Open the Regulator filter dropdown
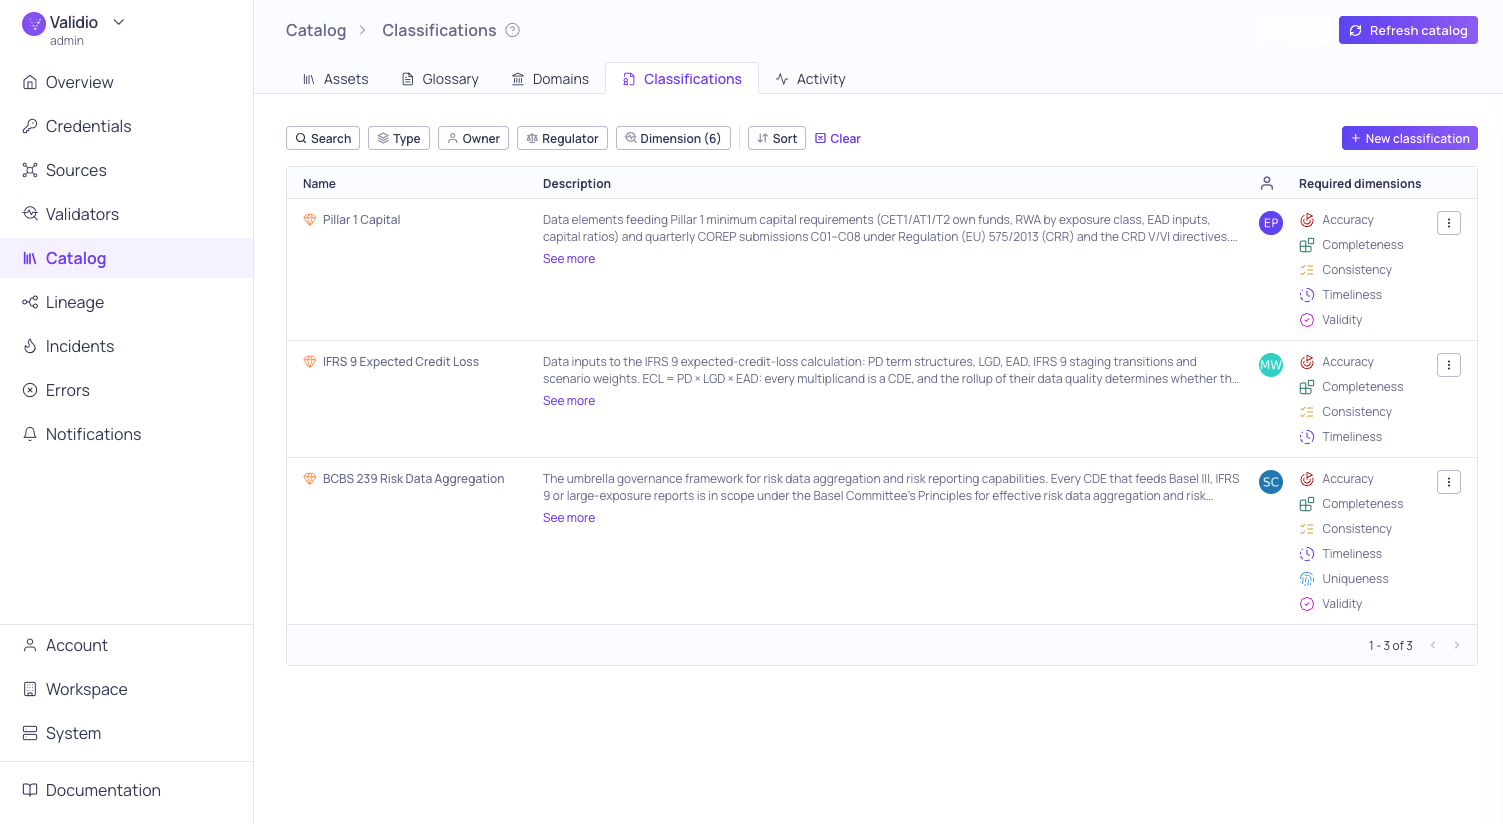Viewport: 1503px width, 824px height. pyautogui.click(x=562, y=138)
